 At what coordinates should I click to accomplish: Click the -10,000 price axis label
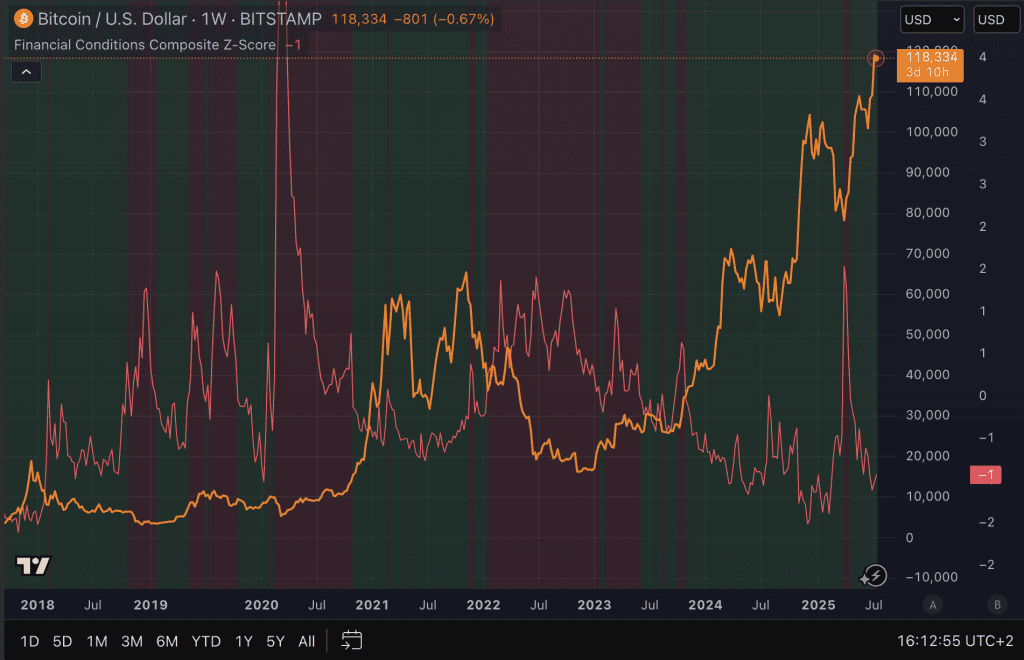coord(931,577)
